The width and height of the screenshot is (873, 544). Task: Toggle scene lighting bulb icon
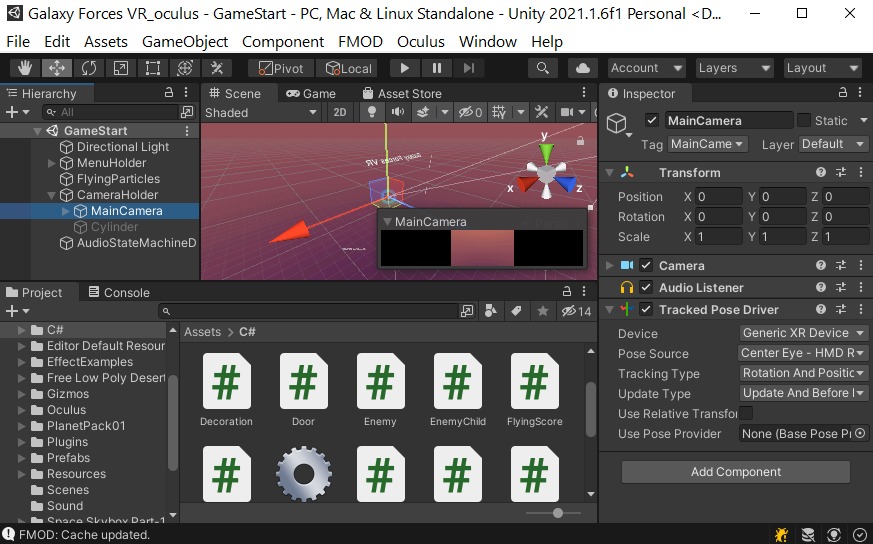coord(372,112)
